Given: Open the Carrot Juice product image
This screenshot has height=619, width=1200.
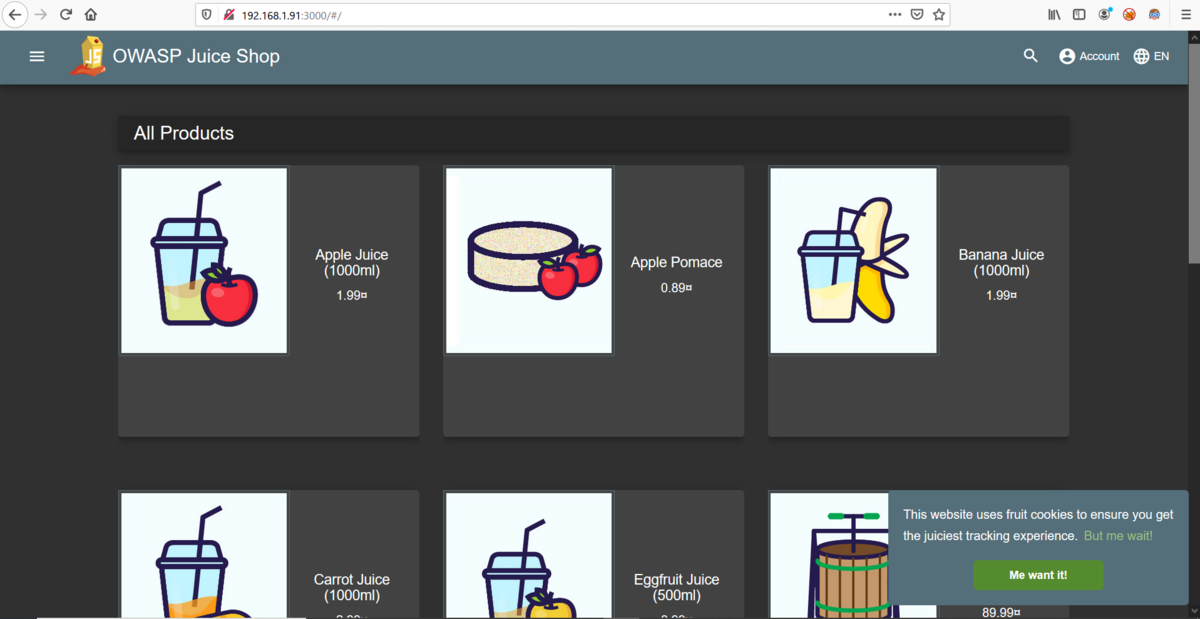Looking at the screenshot, I should (204, 555).
